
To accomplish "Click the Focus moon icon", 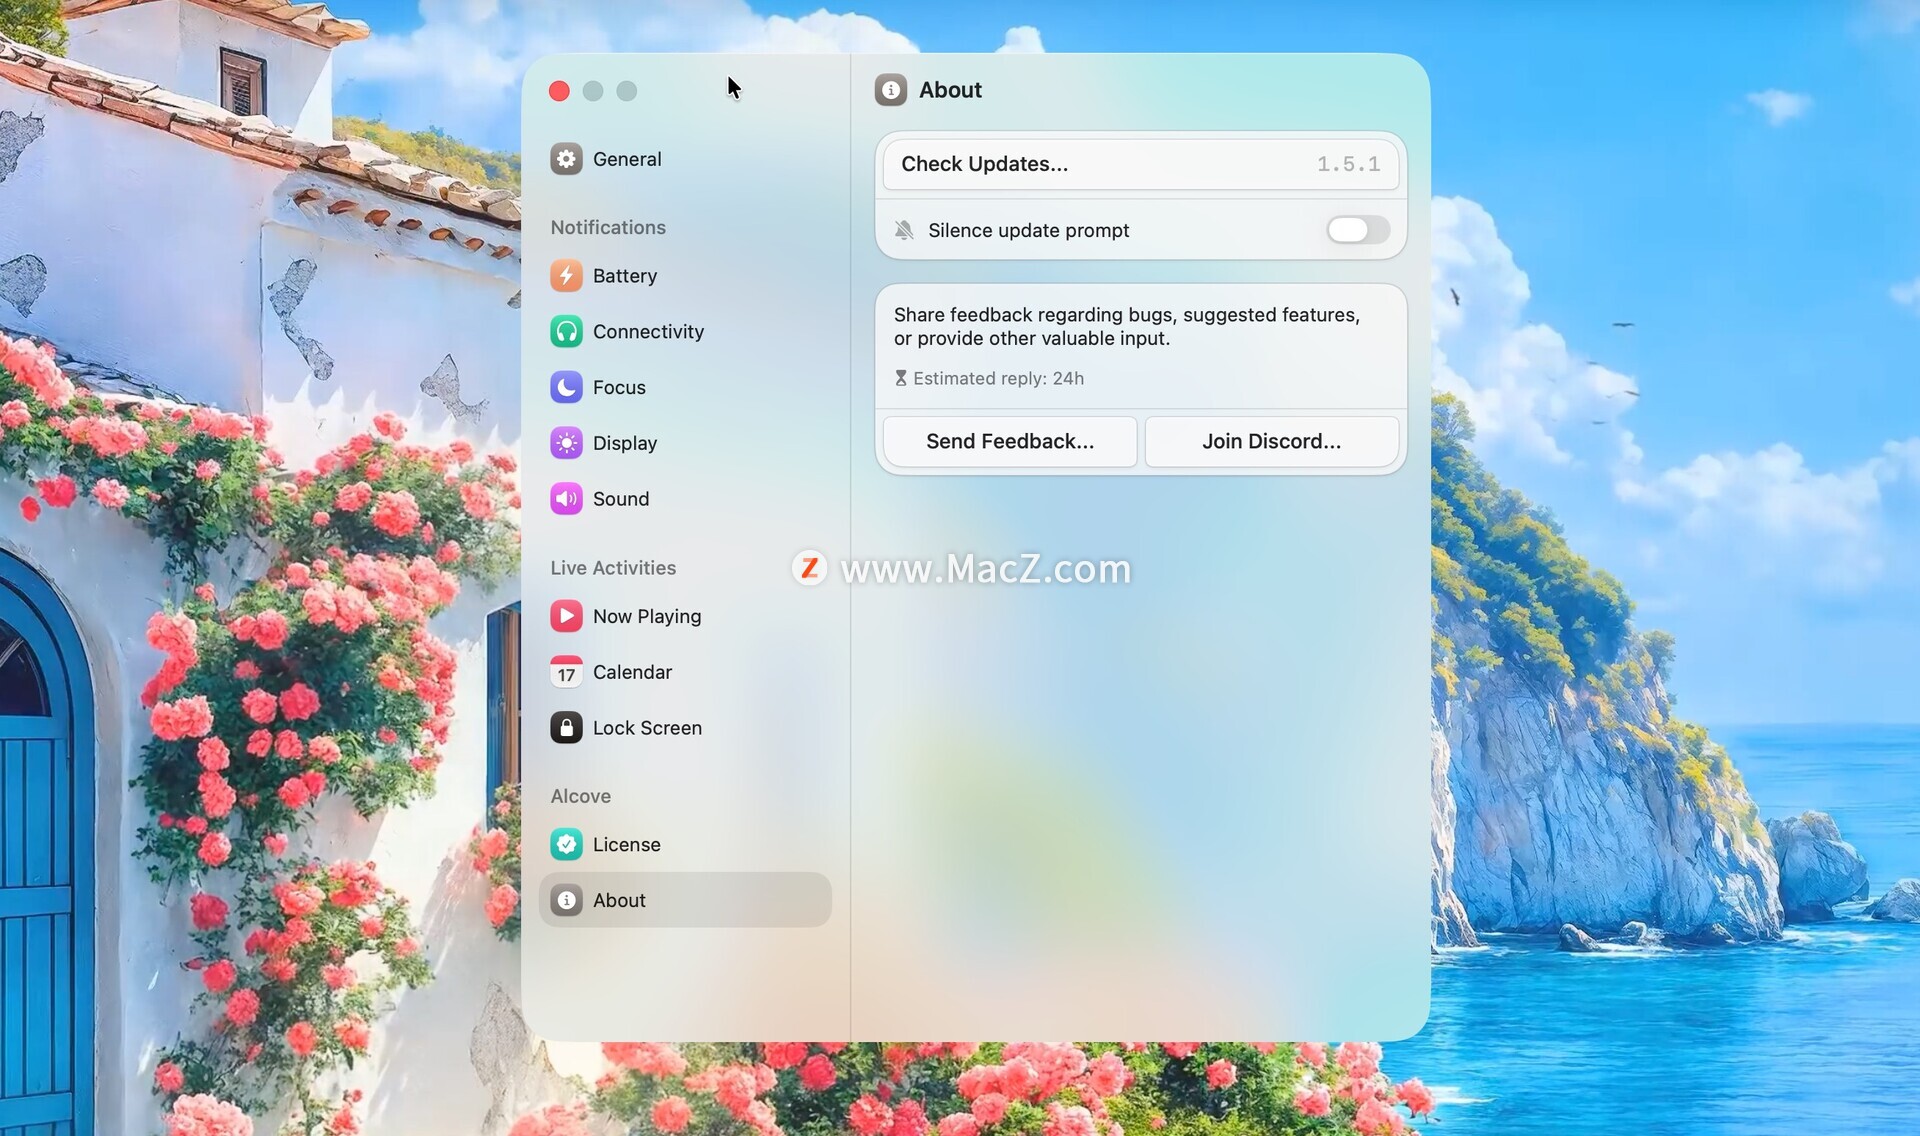I will pos(566,387).
